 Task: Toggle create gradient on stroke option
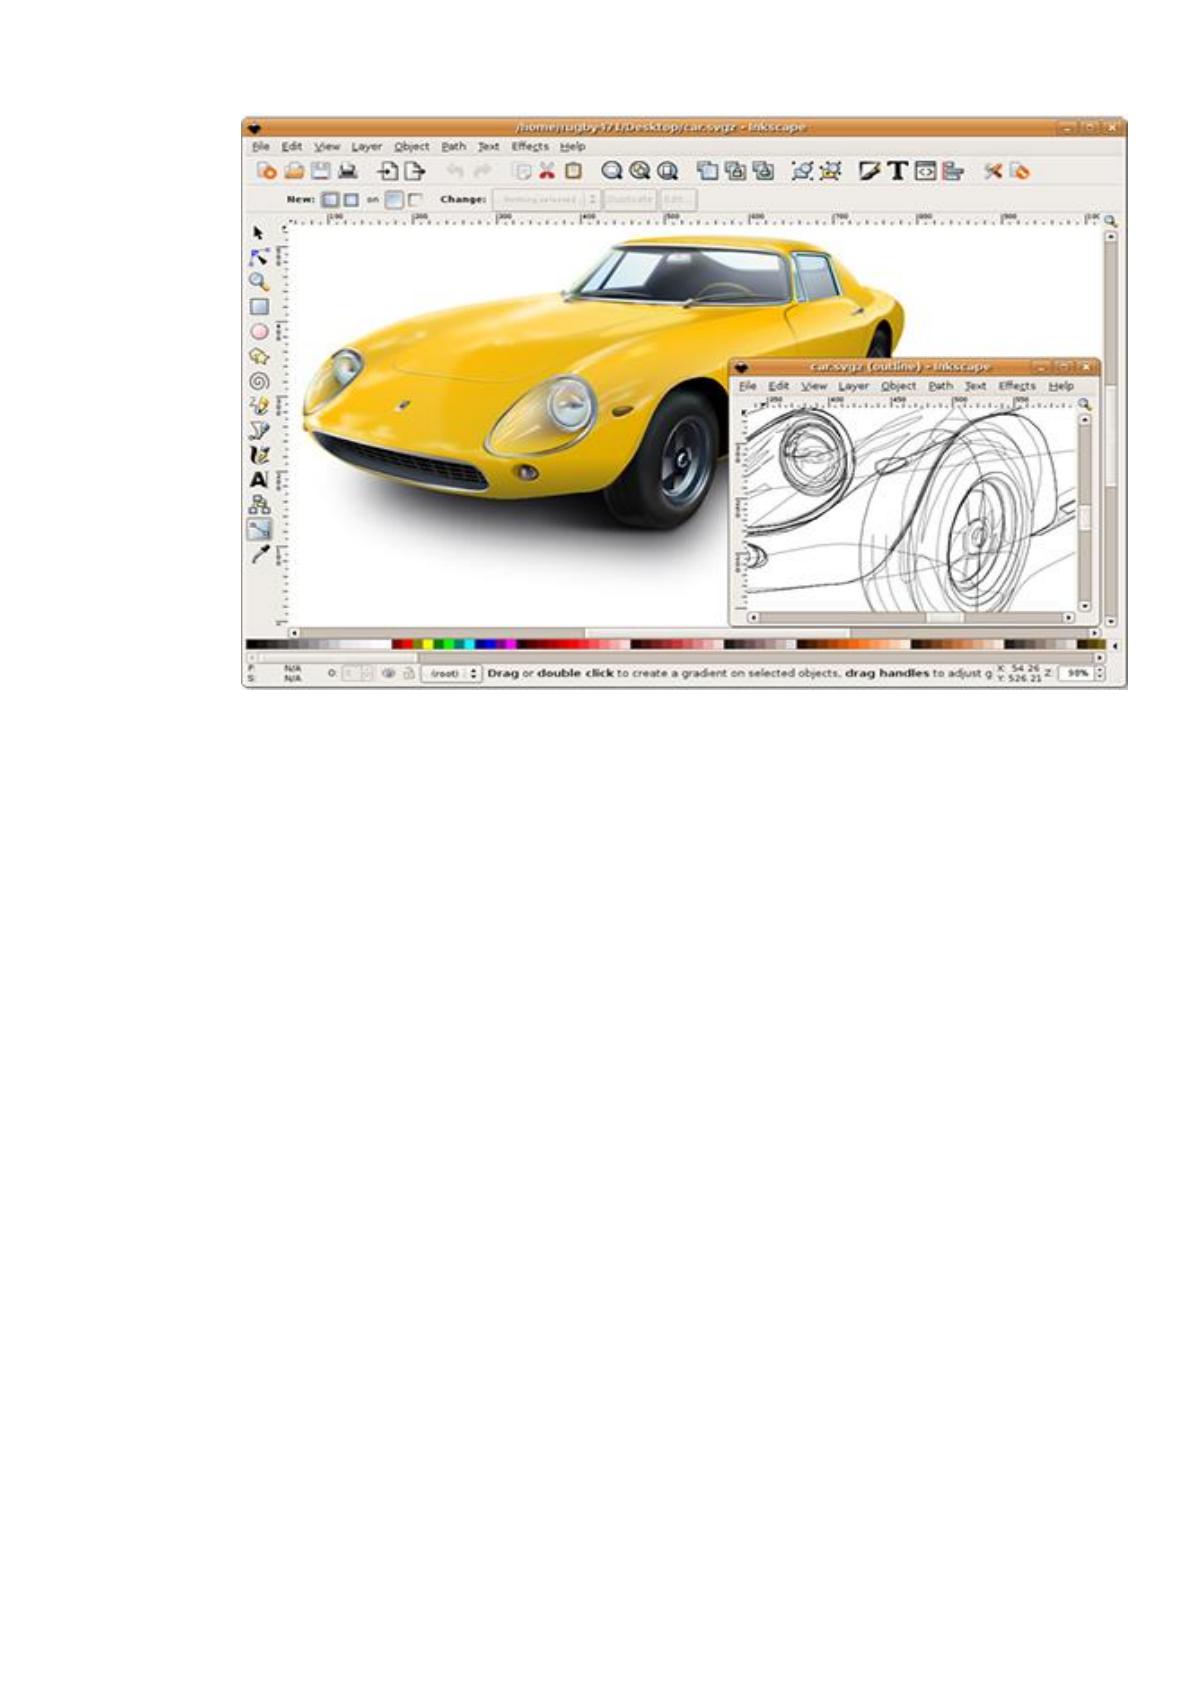[415, 200]
